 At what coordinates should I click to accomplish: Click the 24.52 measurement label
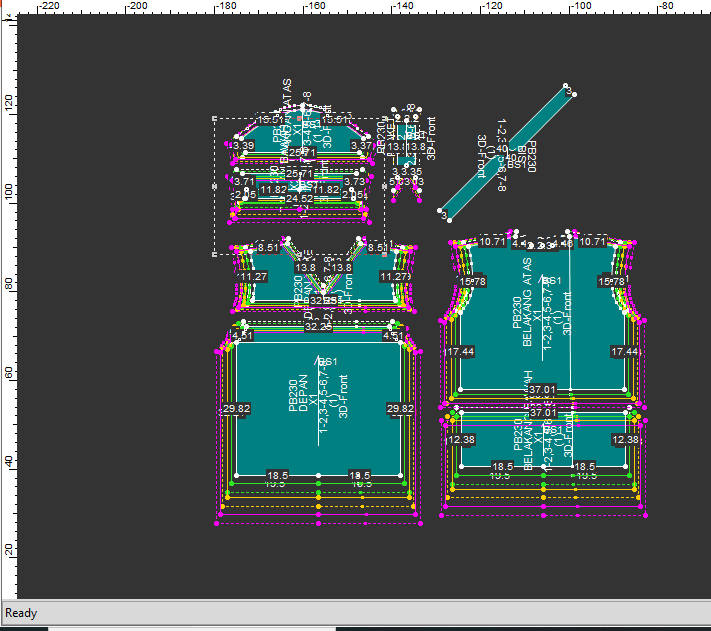point(299,199)
